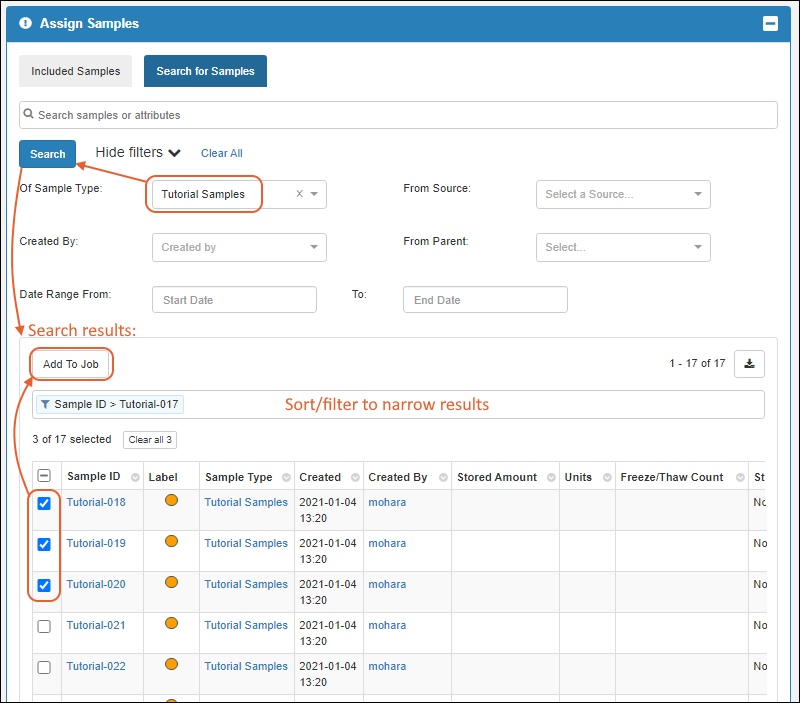Clear the Tutorial Samples sample type selection

tap(299, 194)
